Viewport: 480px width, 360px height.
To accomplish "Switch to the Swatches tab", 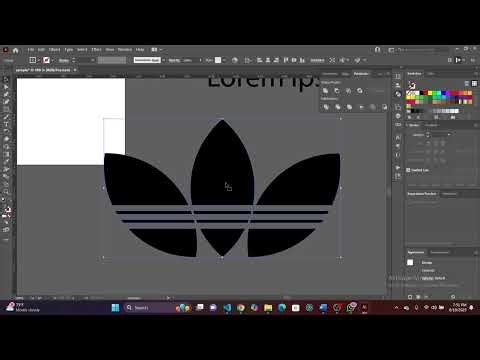I will (x=414, y=74).
